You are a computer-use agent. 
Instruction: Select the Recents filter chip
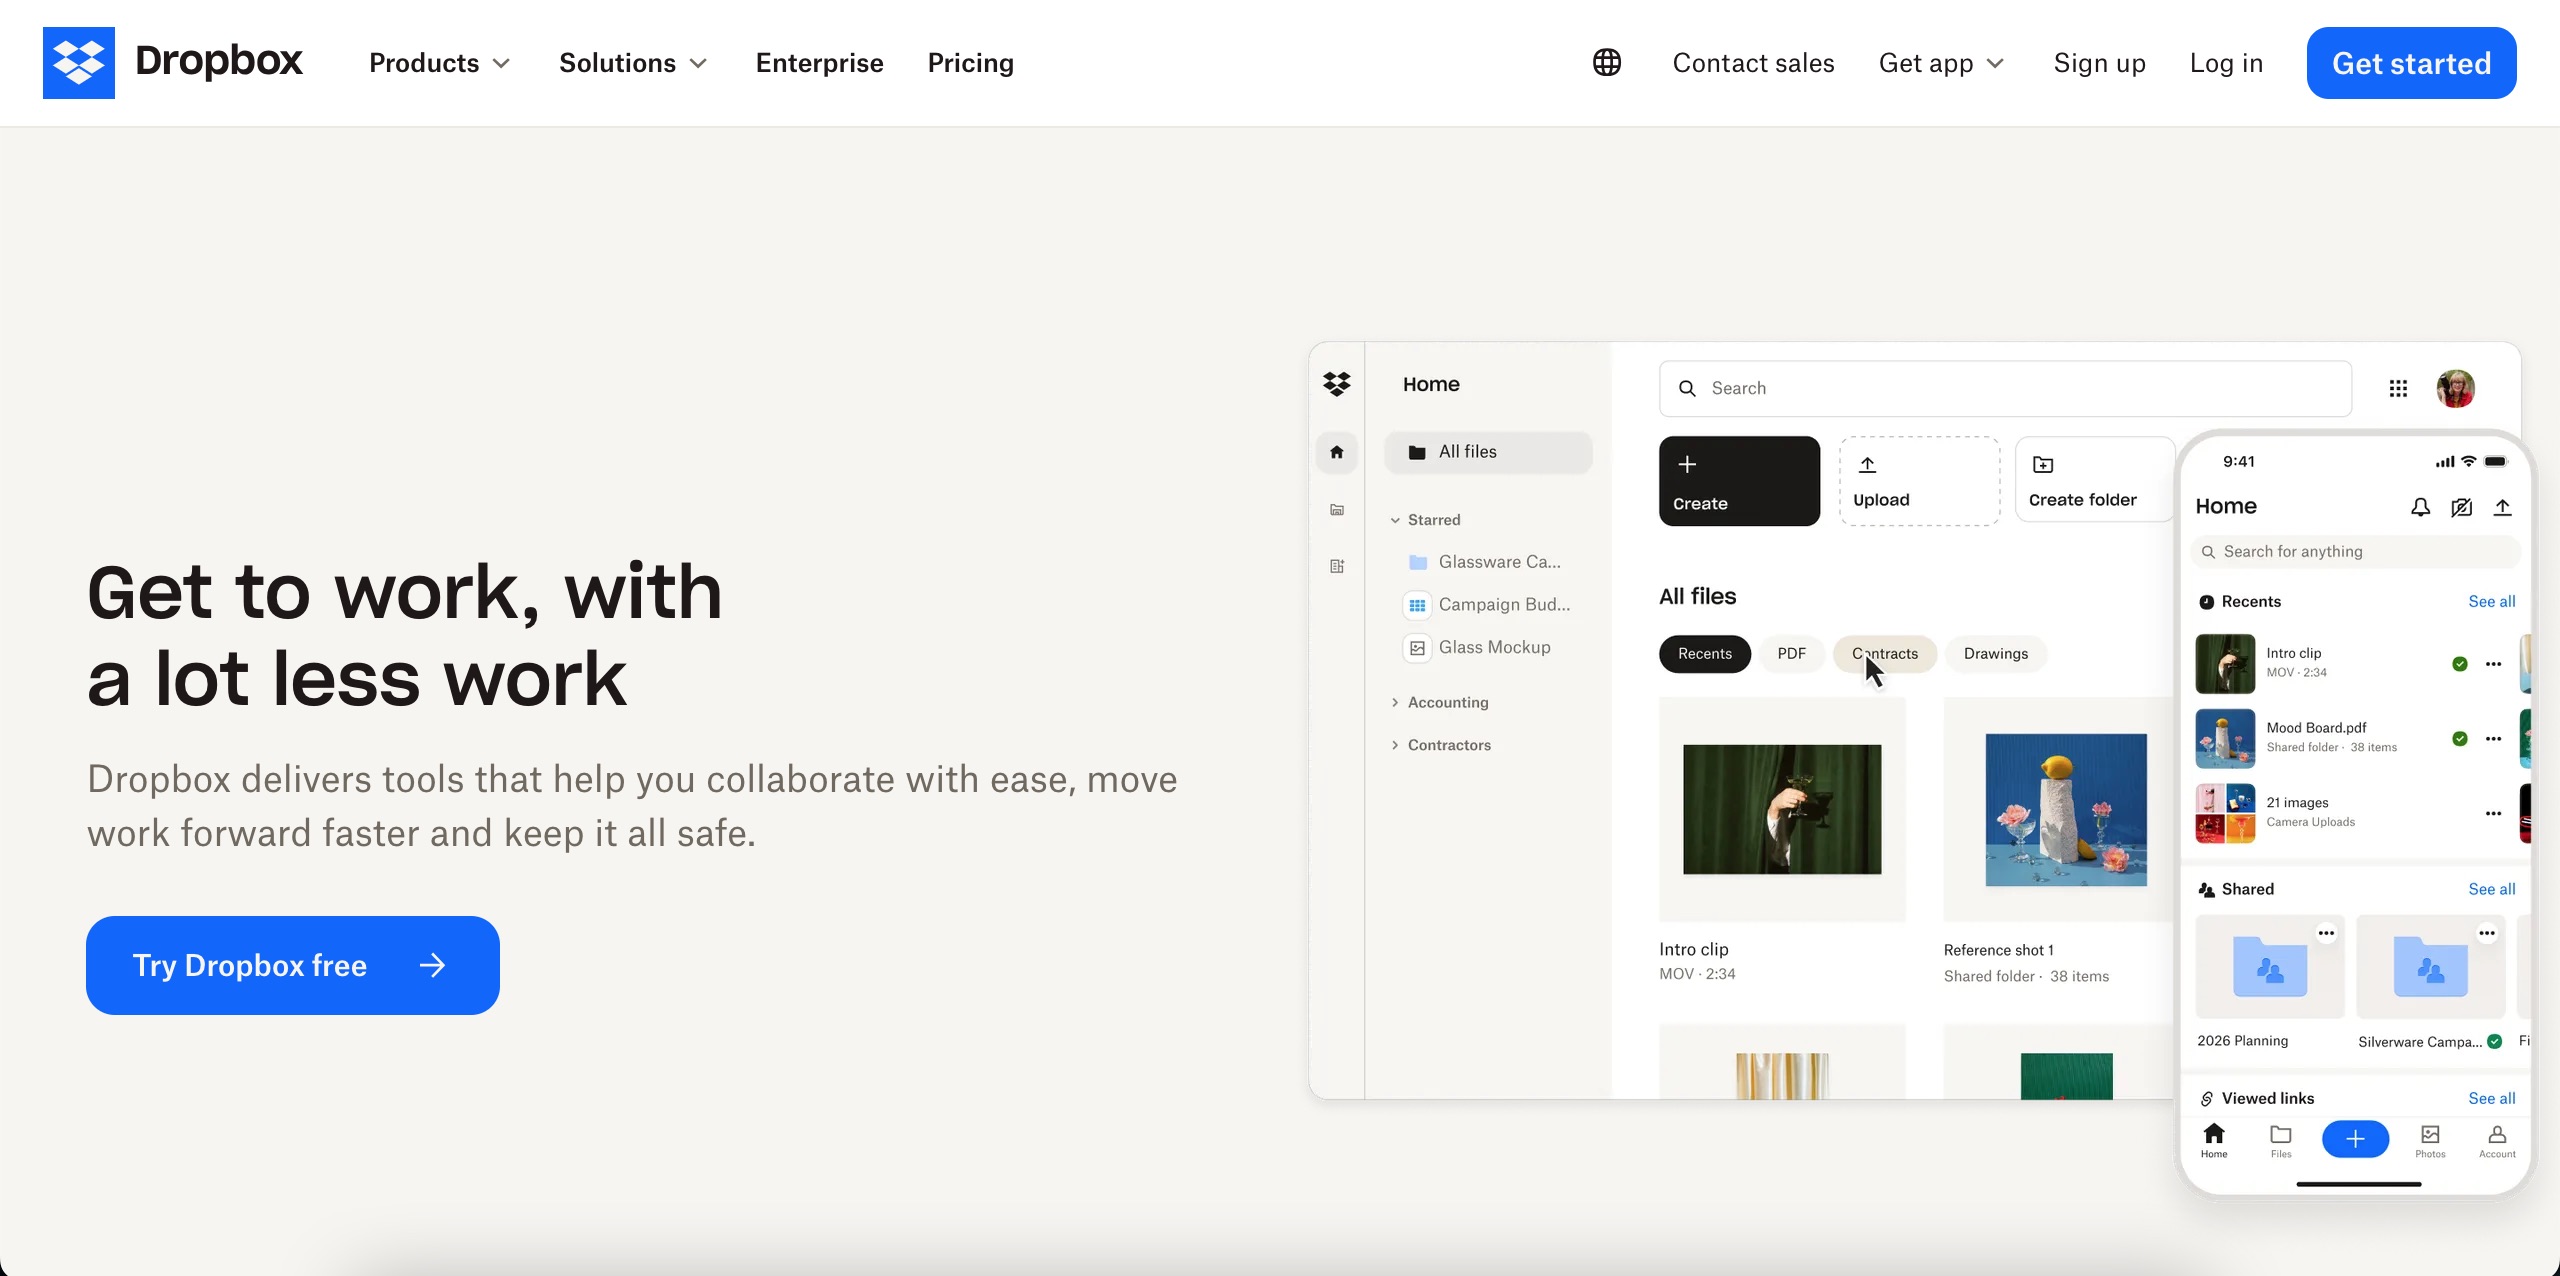(1705, 654)
